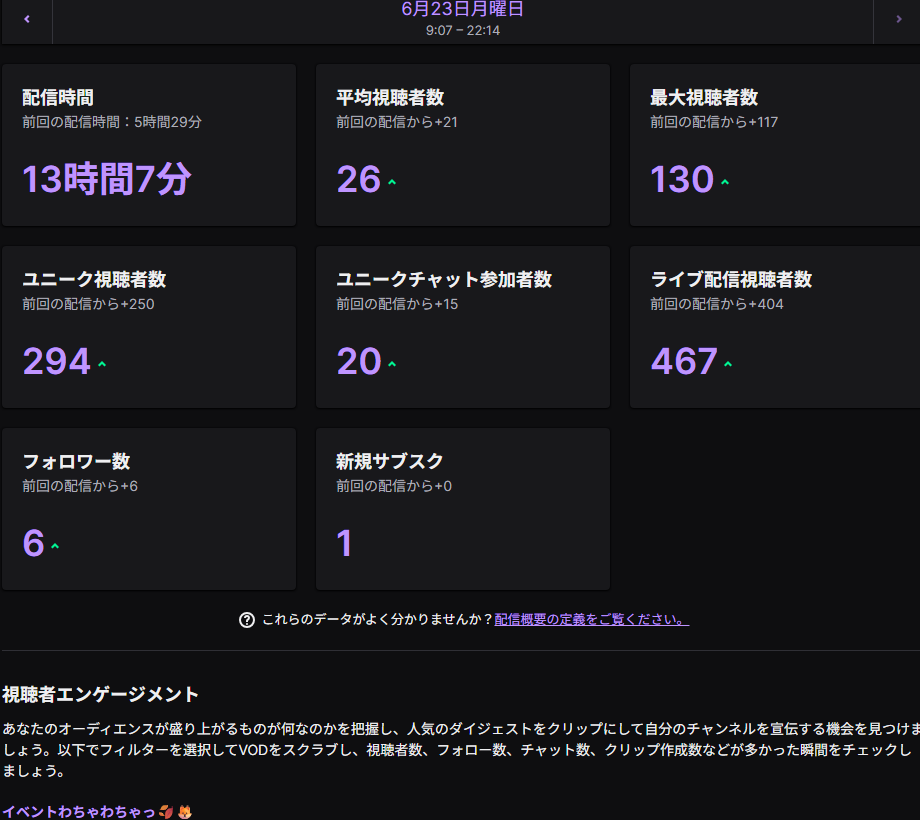Click the ライブ配信視聴者数 card title

pos(730,279)
